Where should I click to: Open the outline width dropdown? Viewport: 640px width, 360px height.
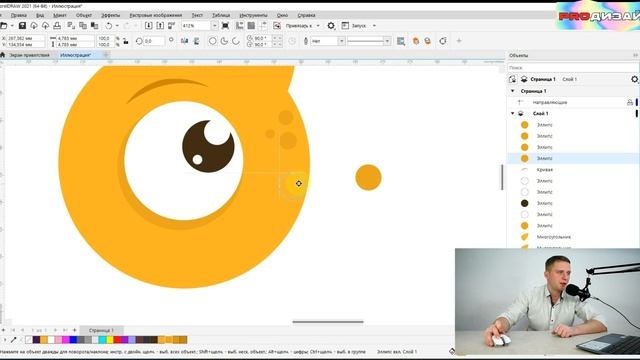pos(341,41)
